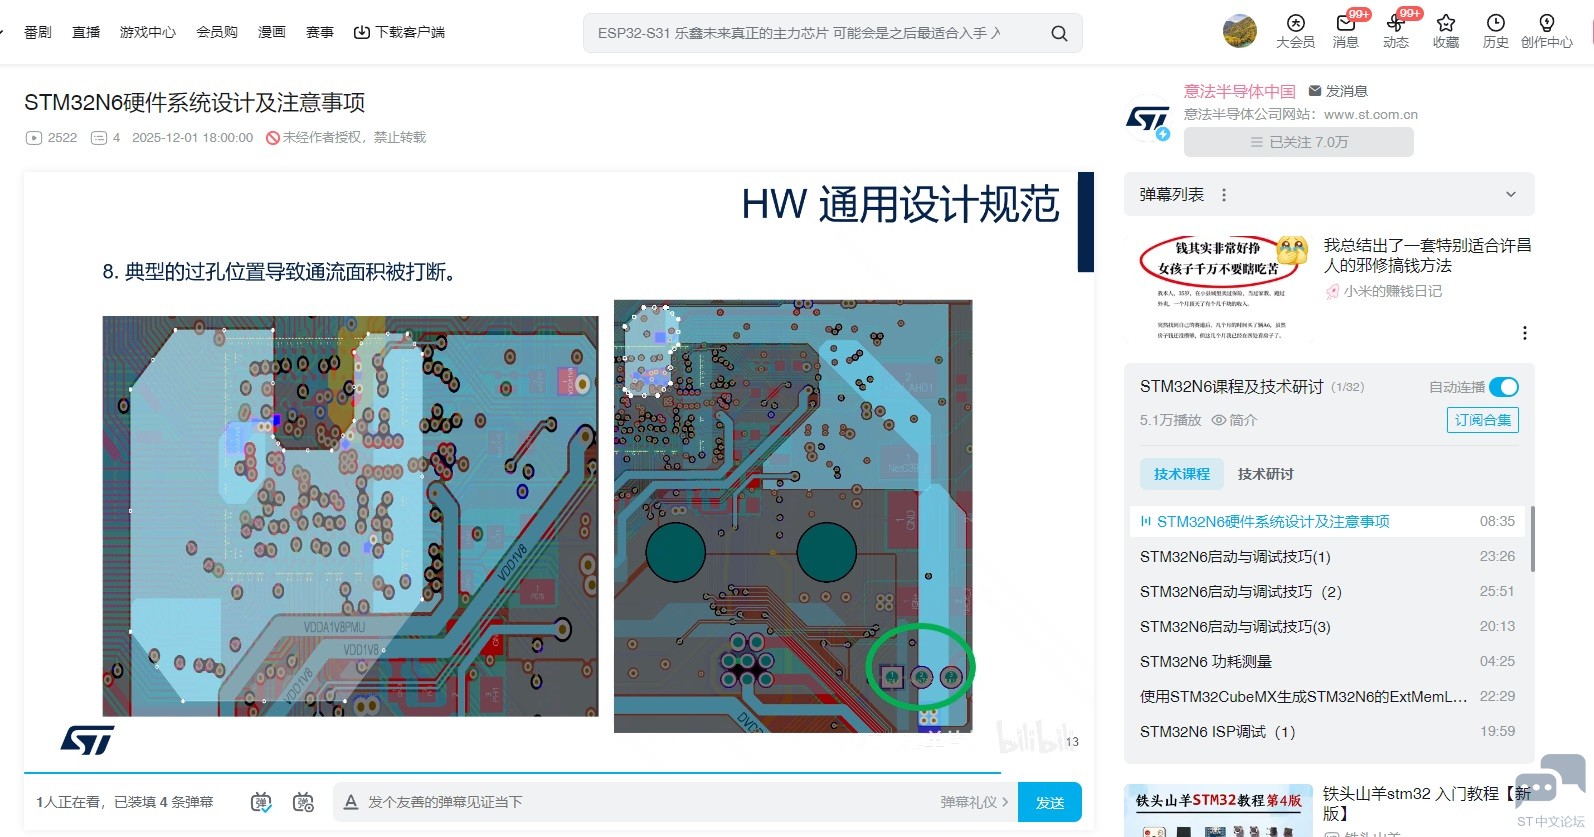Play STM32N6 功耗测量 from playlist
The width and height of the screenshot is (1594, 837).
[1206, 662]
